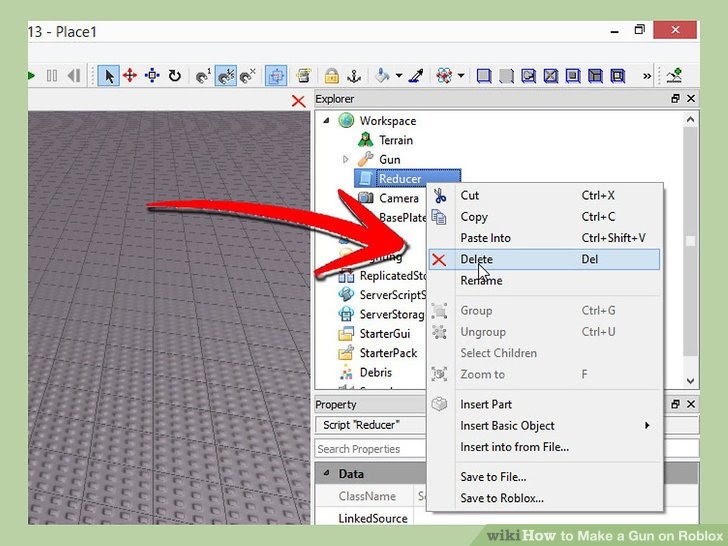Pick the Rotate tool

(x=175, y=76)
